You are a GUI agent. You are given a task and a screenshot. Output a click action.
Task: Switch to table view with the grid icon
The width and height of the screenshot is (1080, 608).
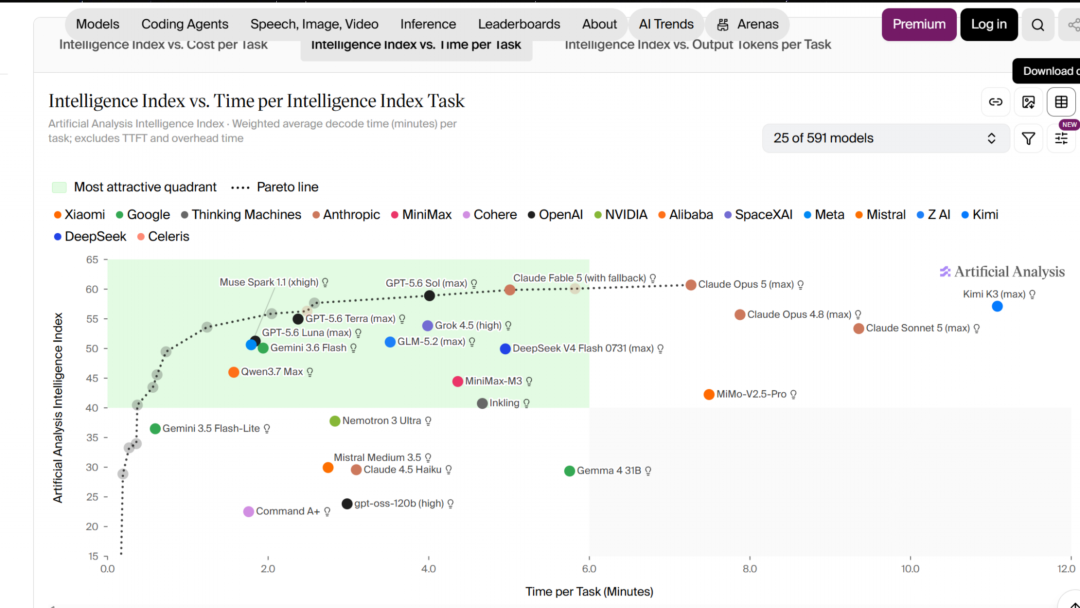(x=1061, y=102)
